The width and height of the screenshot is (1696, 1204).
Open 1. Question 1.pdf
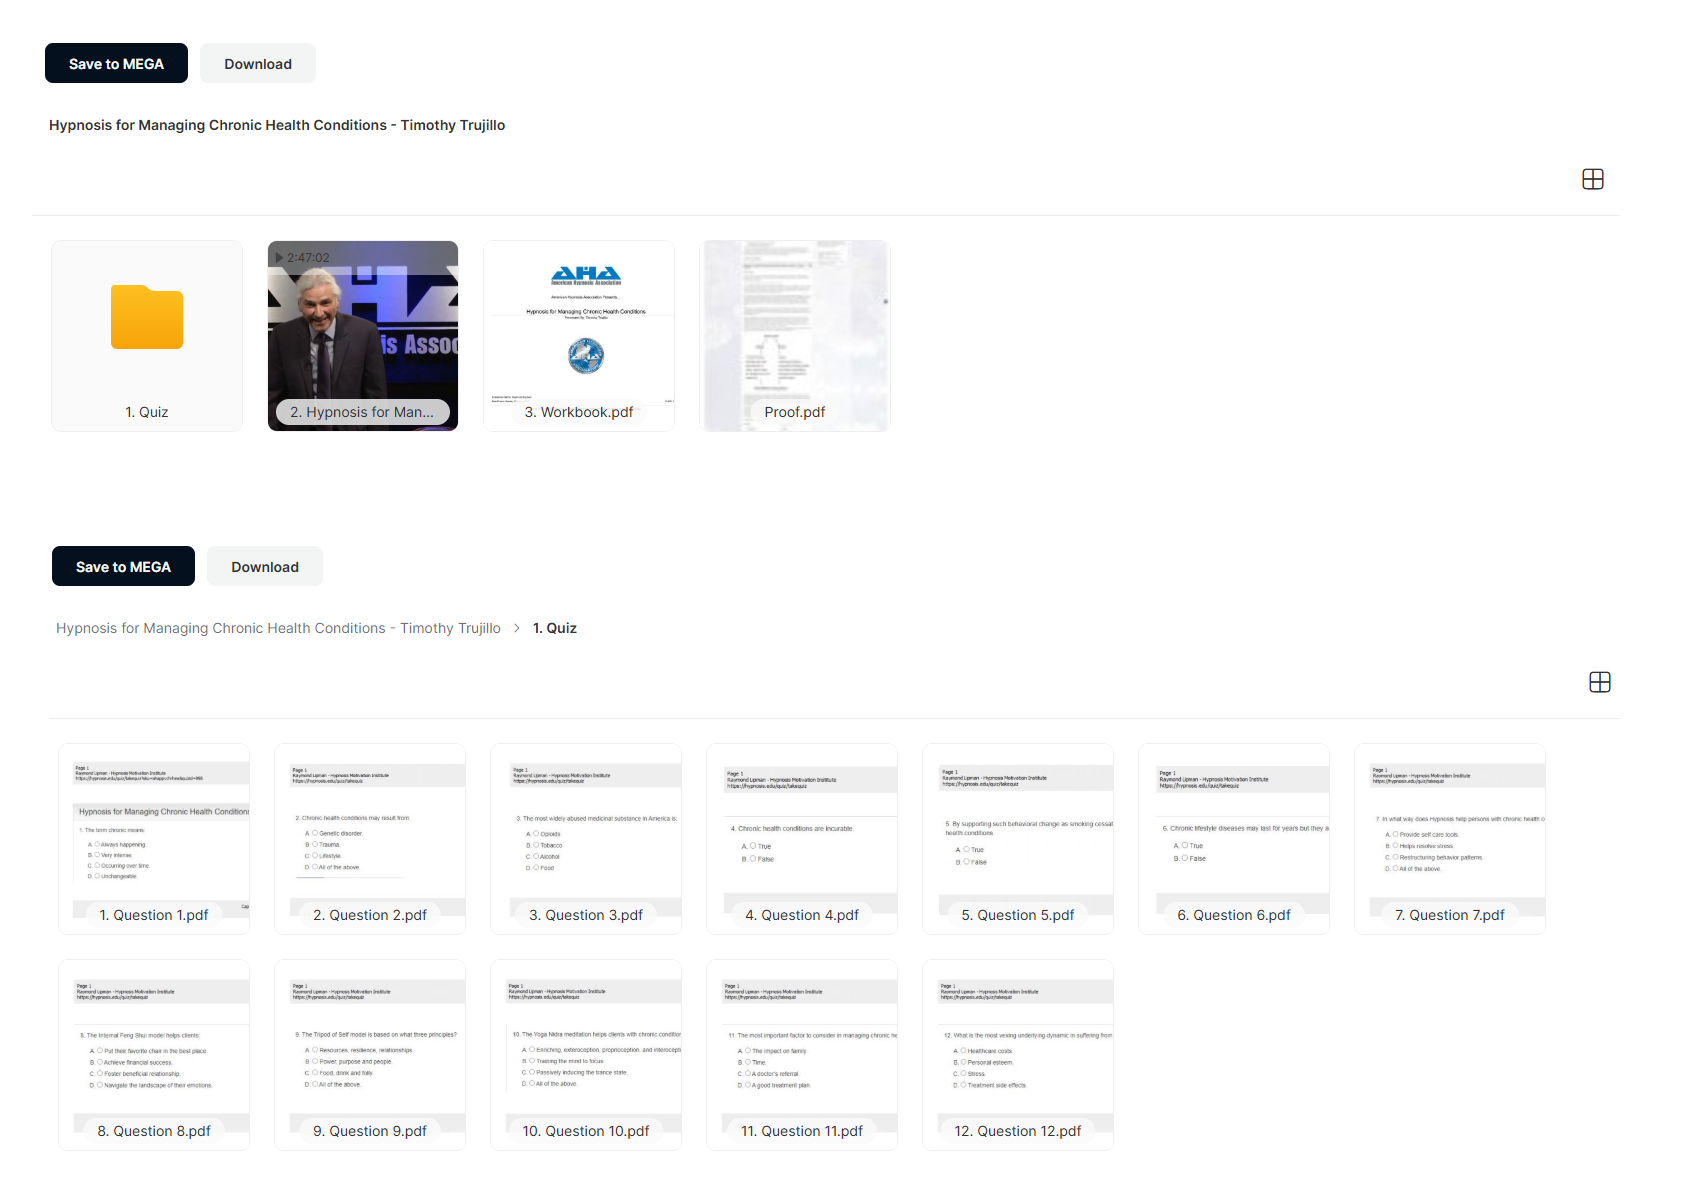(154, 839)
